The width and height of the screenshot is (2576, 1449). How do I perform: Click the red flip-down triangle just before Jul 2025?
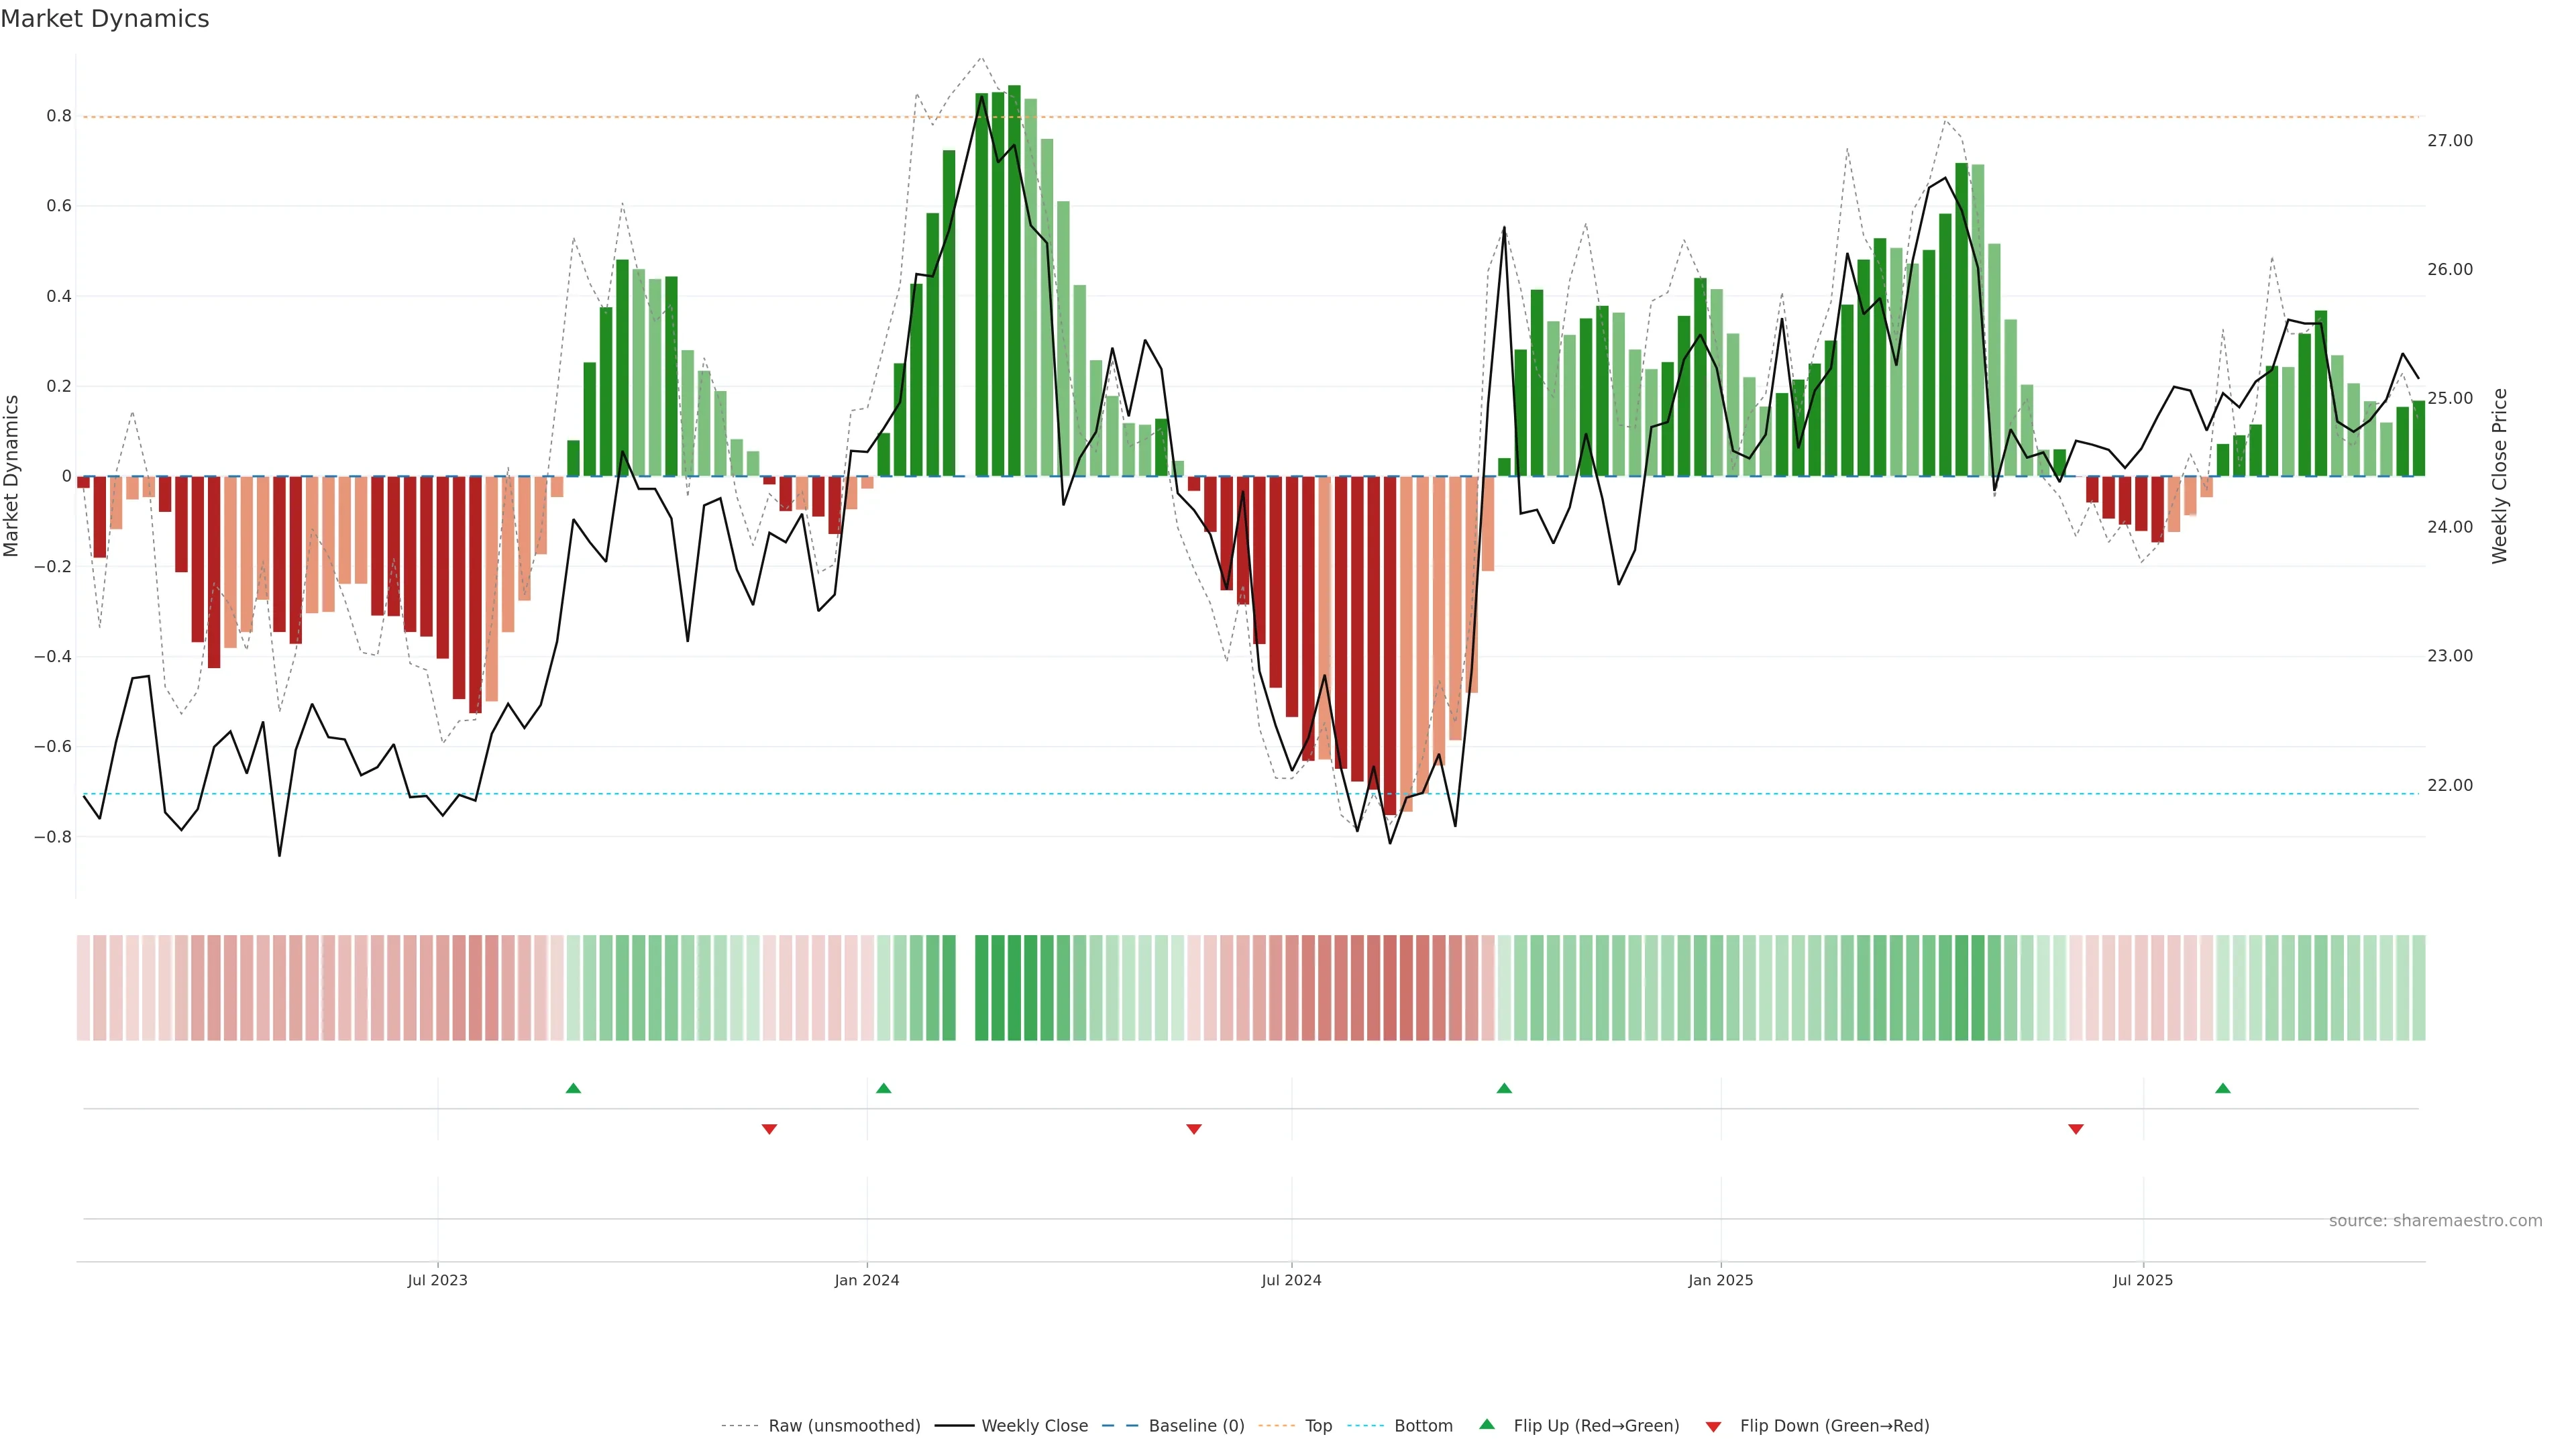(x=2076, y=1129)
